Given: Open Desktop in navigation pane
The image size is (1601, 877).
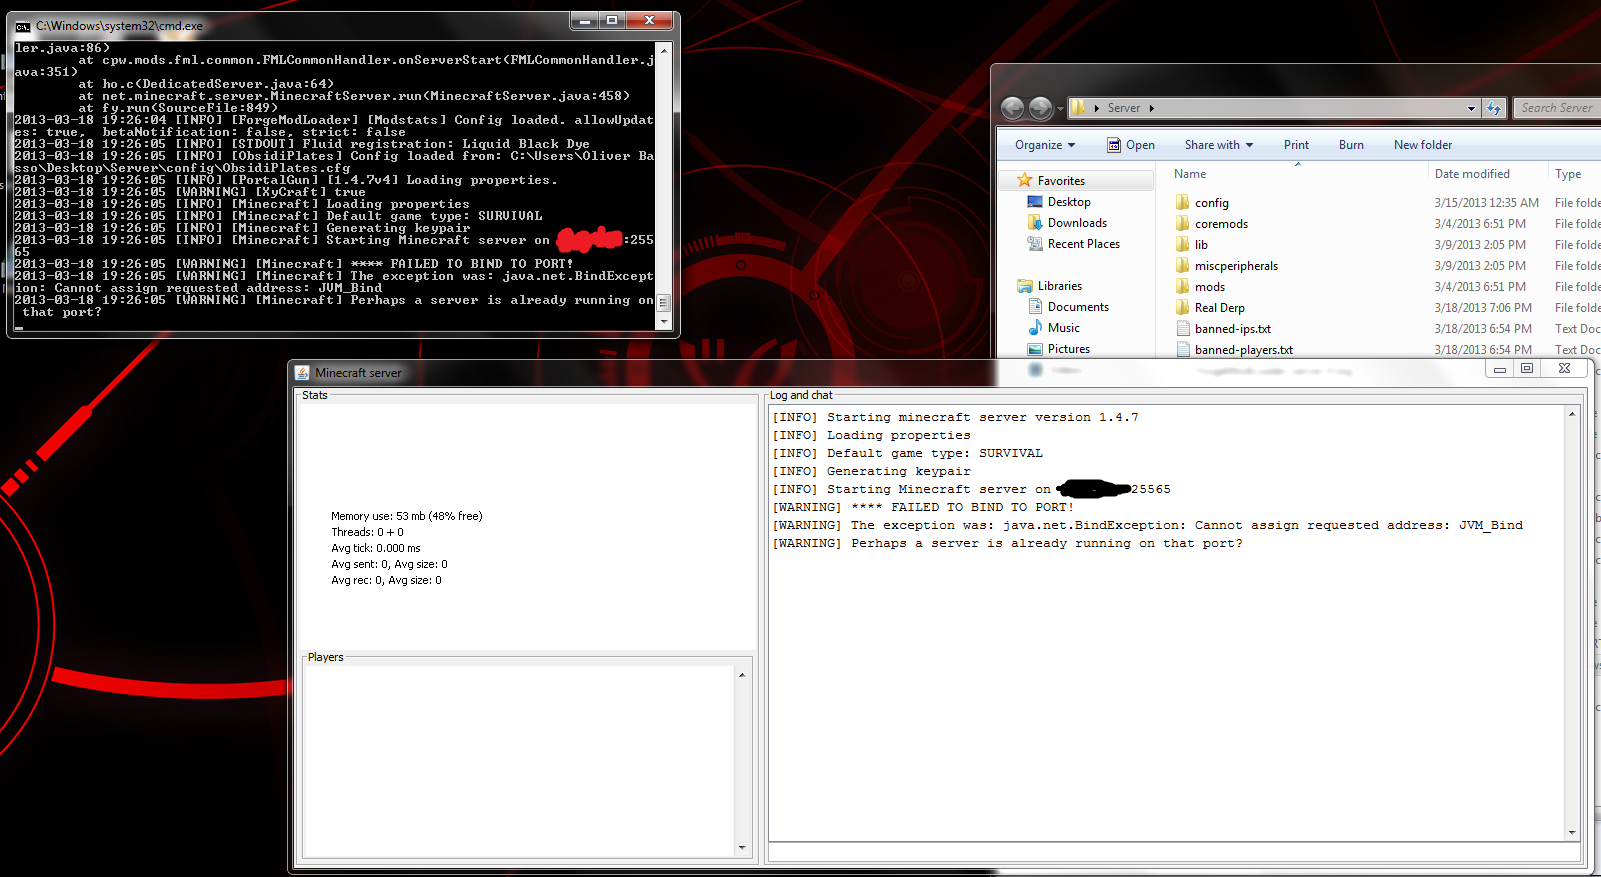Looking at the screenshot, I should click(x=1069, y=202).
